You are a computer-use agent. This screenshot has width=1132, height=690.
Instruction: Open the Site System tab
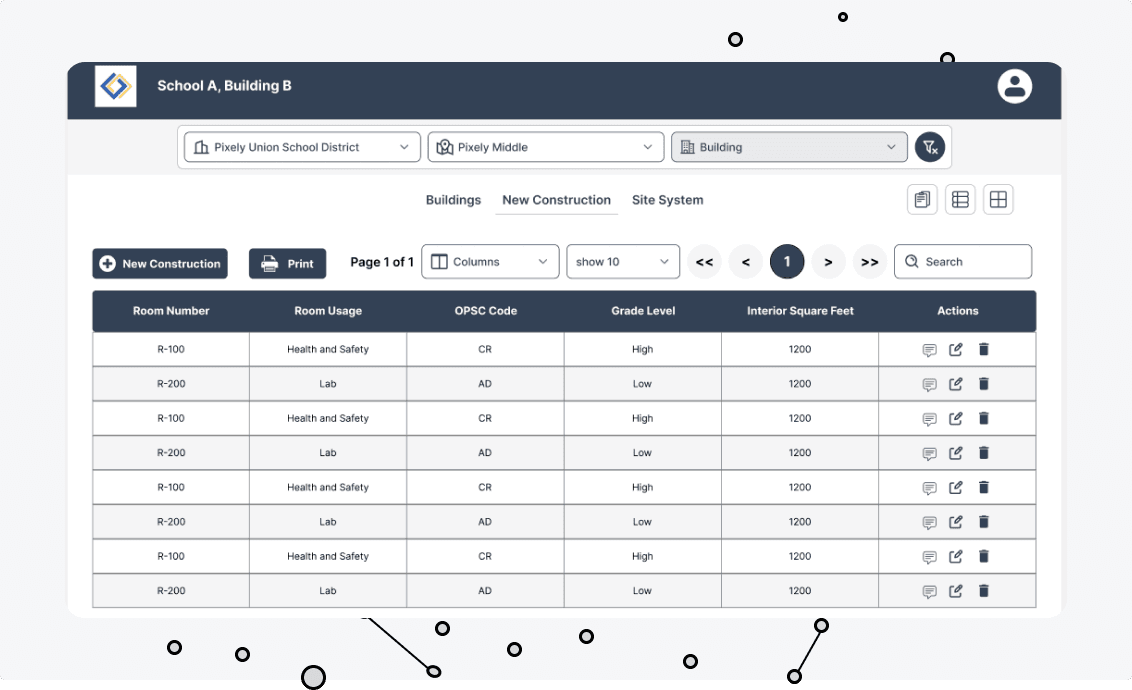(x=667, y=200)
